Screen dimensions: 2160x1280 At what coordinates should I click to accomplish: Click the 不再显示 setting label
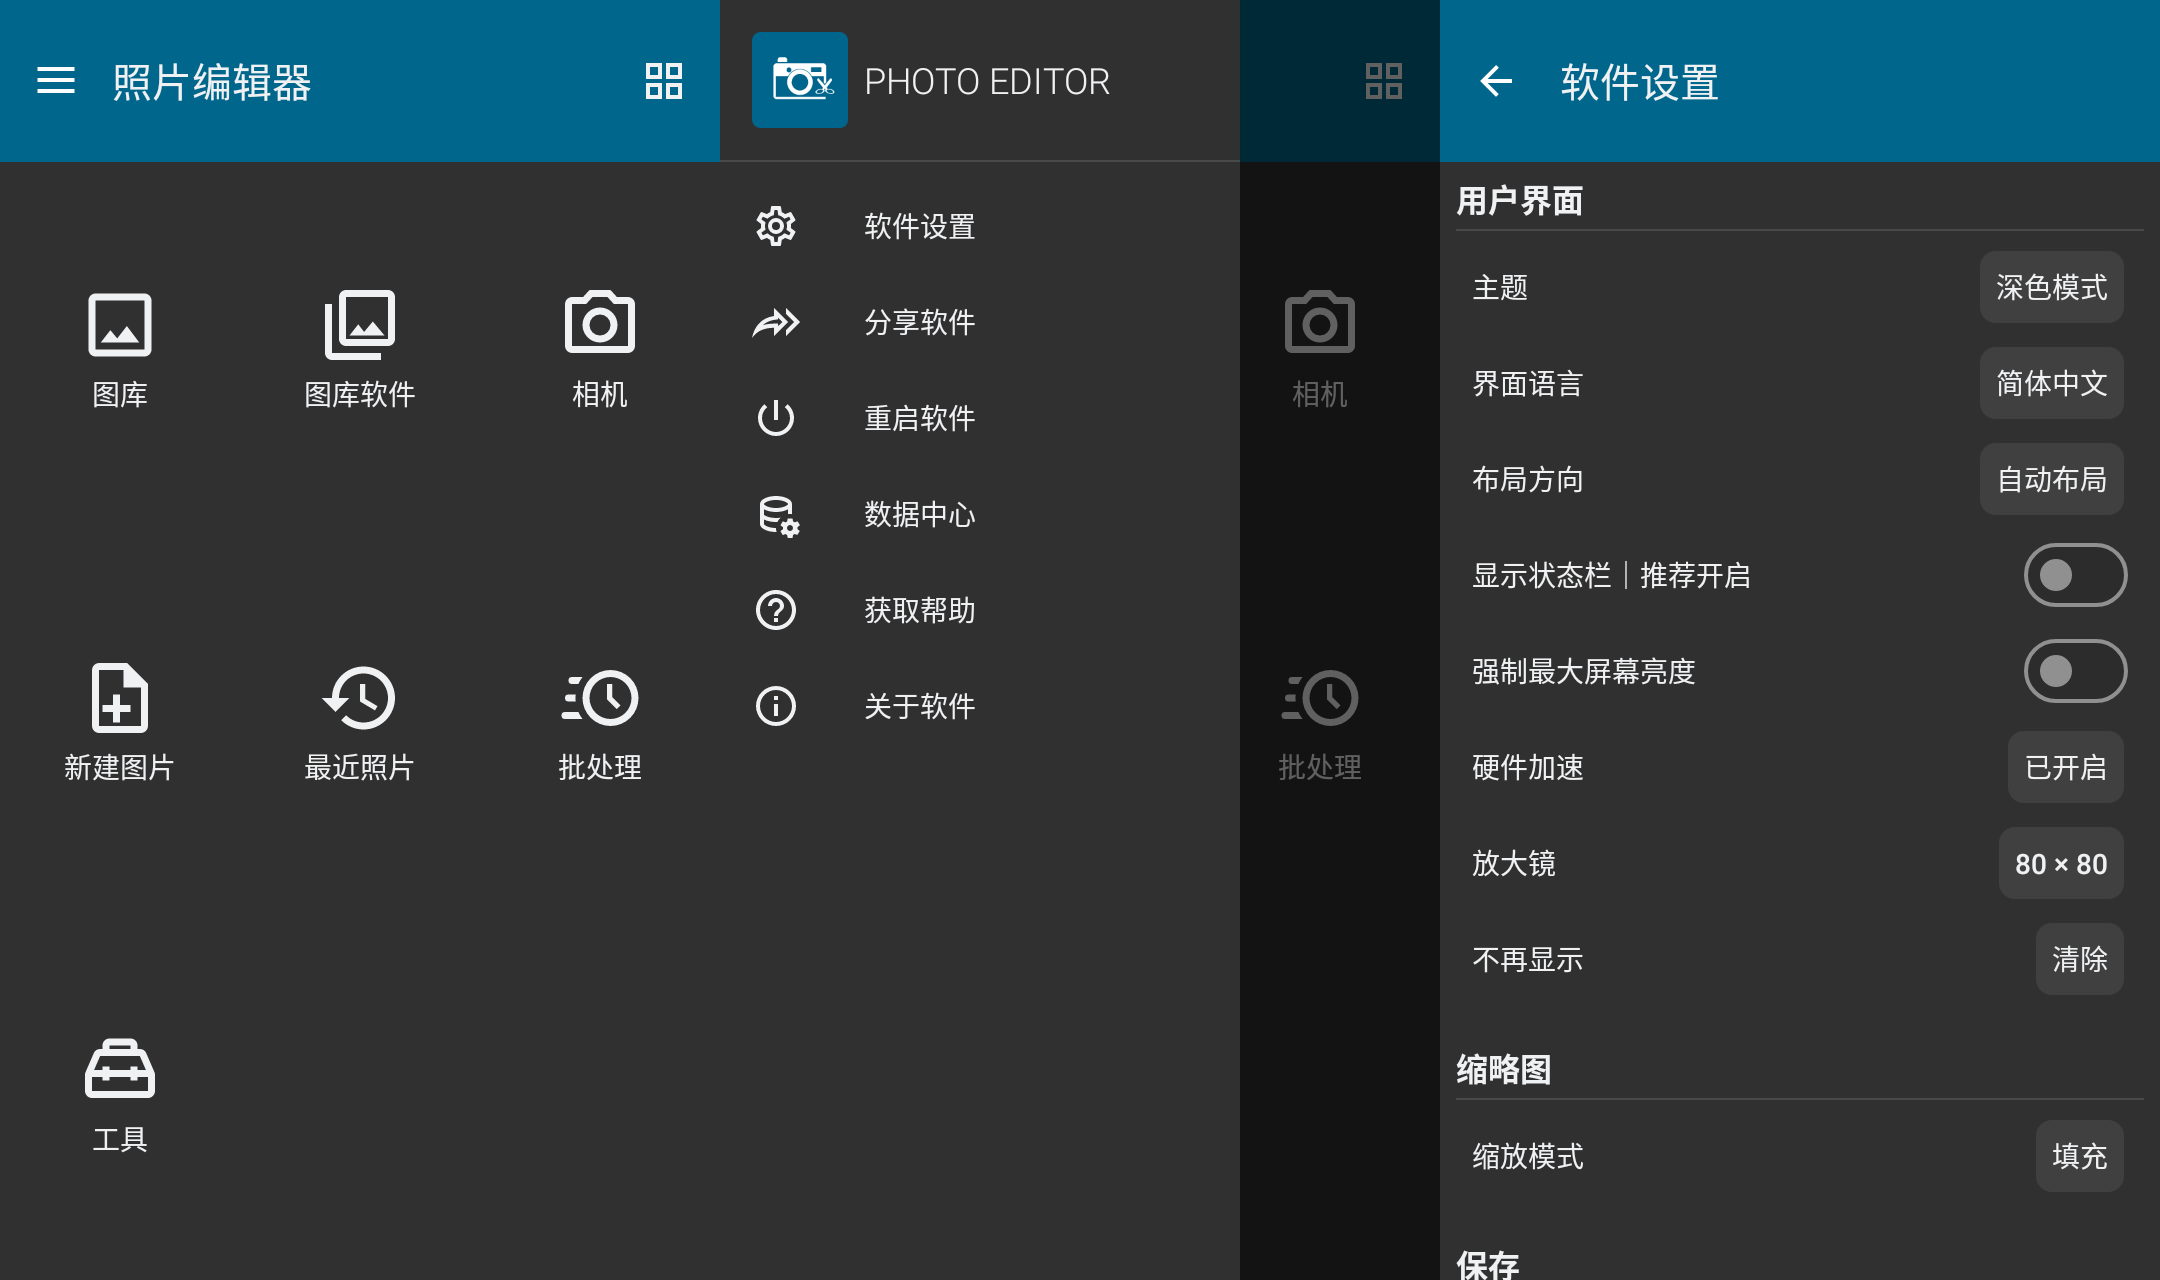click(x=1528, y=960)
